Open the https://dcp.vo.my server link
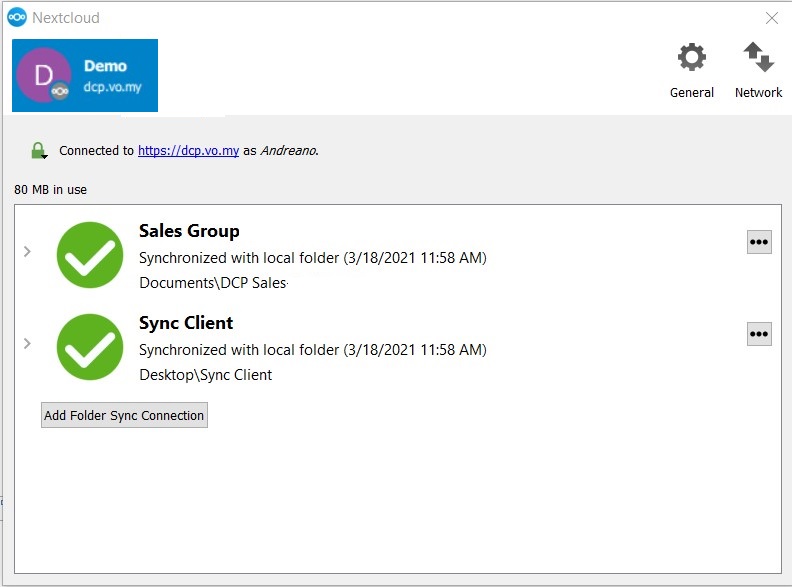The image size is (792, 587). coord(188,151)
